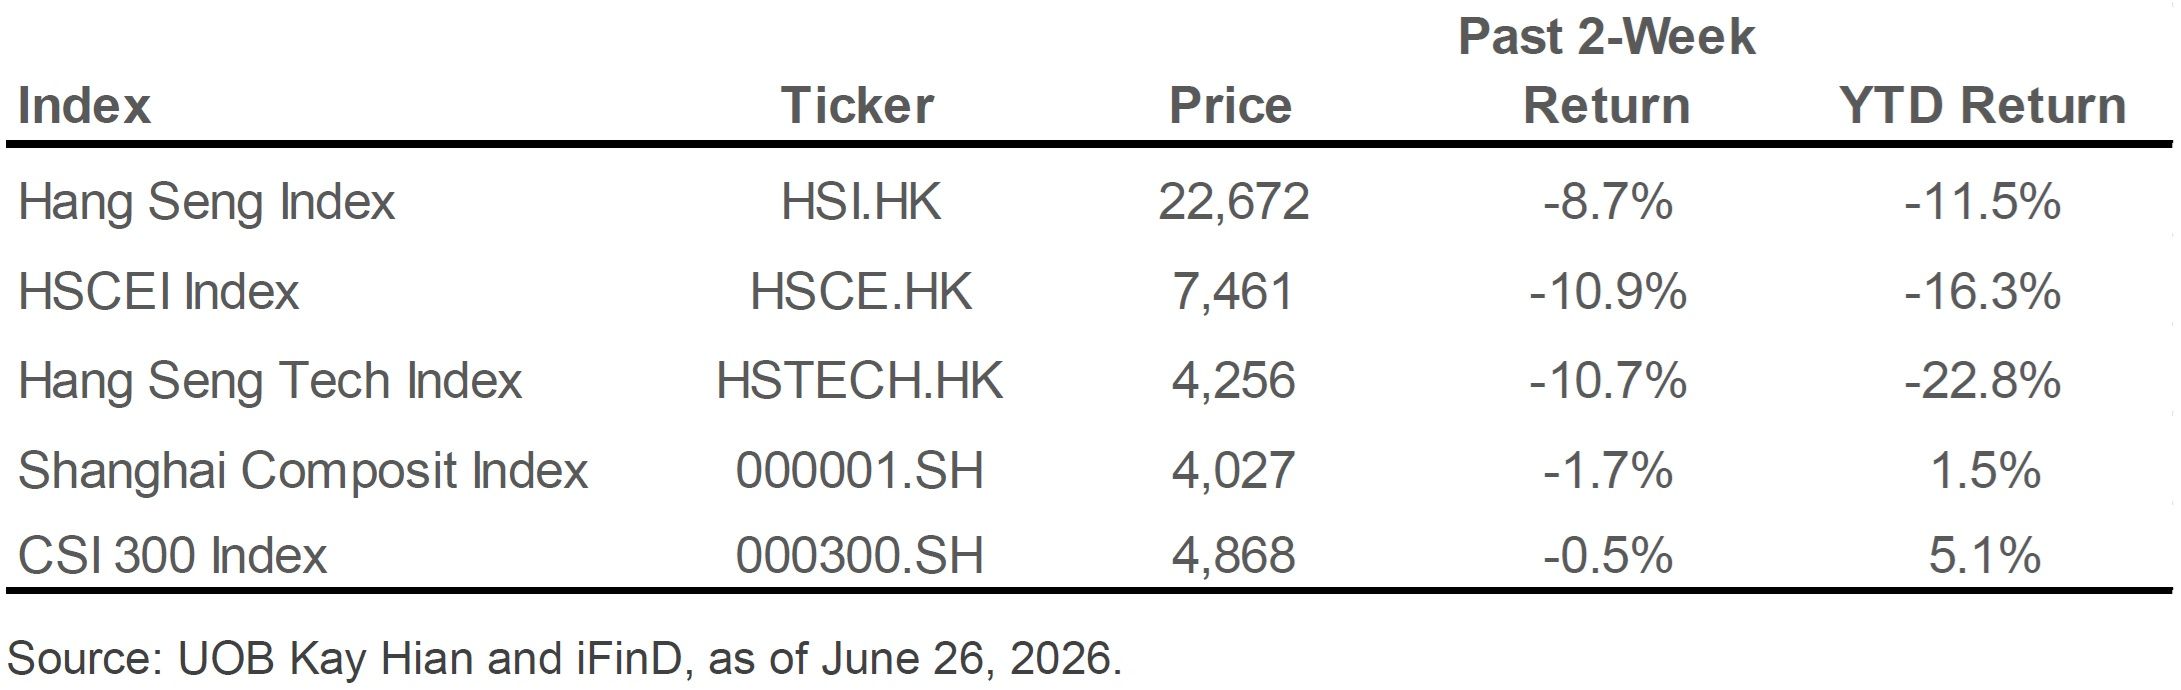Click the 5.1% YTD return cell

[1985, 556]
